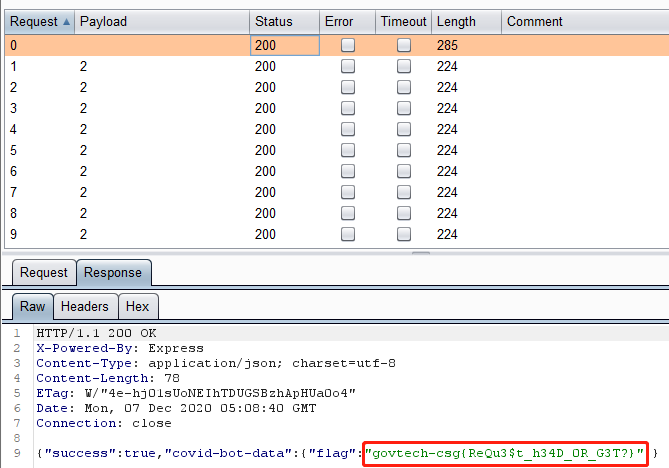Sort results by Request column header
This screenshot has width=669, height=468.
[x=38, y=21]
